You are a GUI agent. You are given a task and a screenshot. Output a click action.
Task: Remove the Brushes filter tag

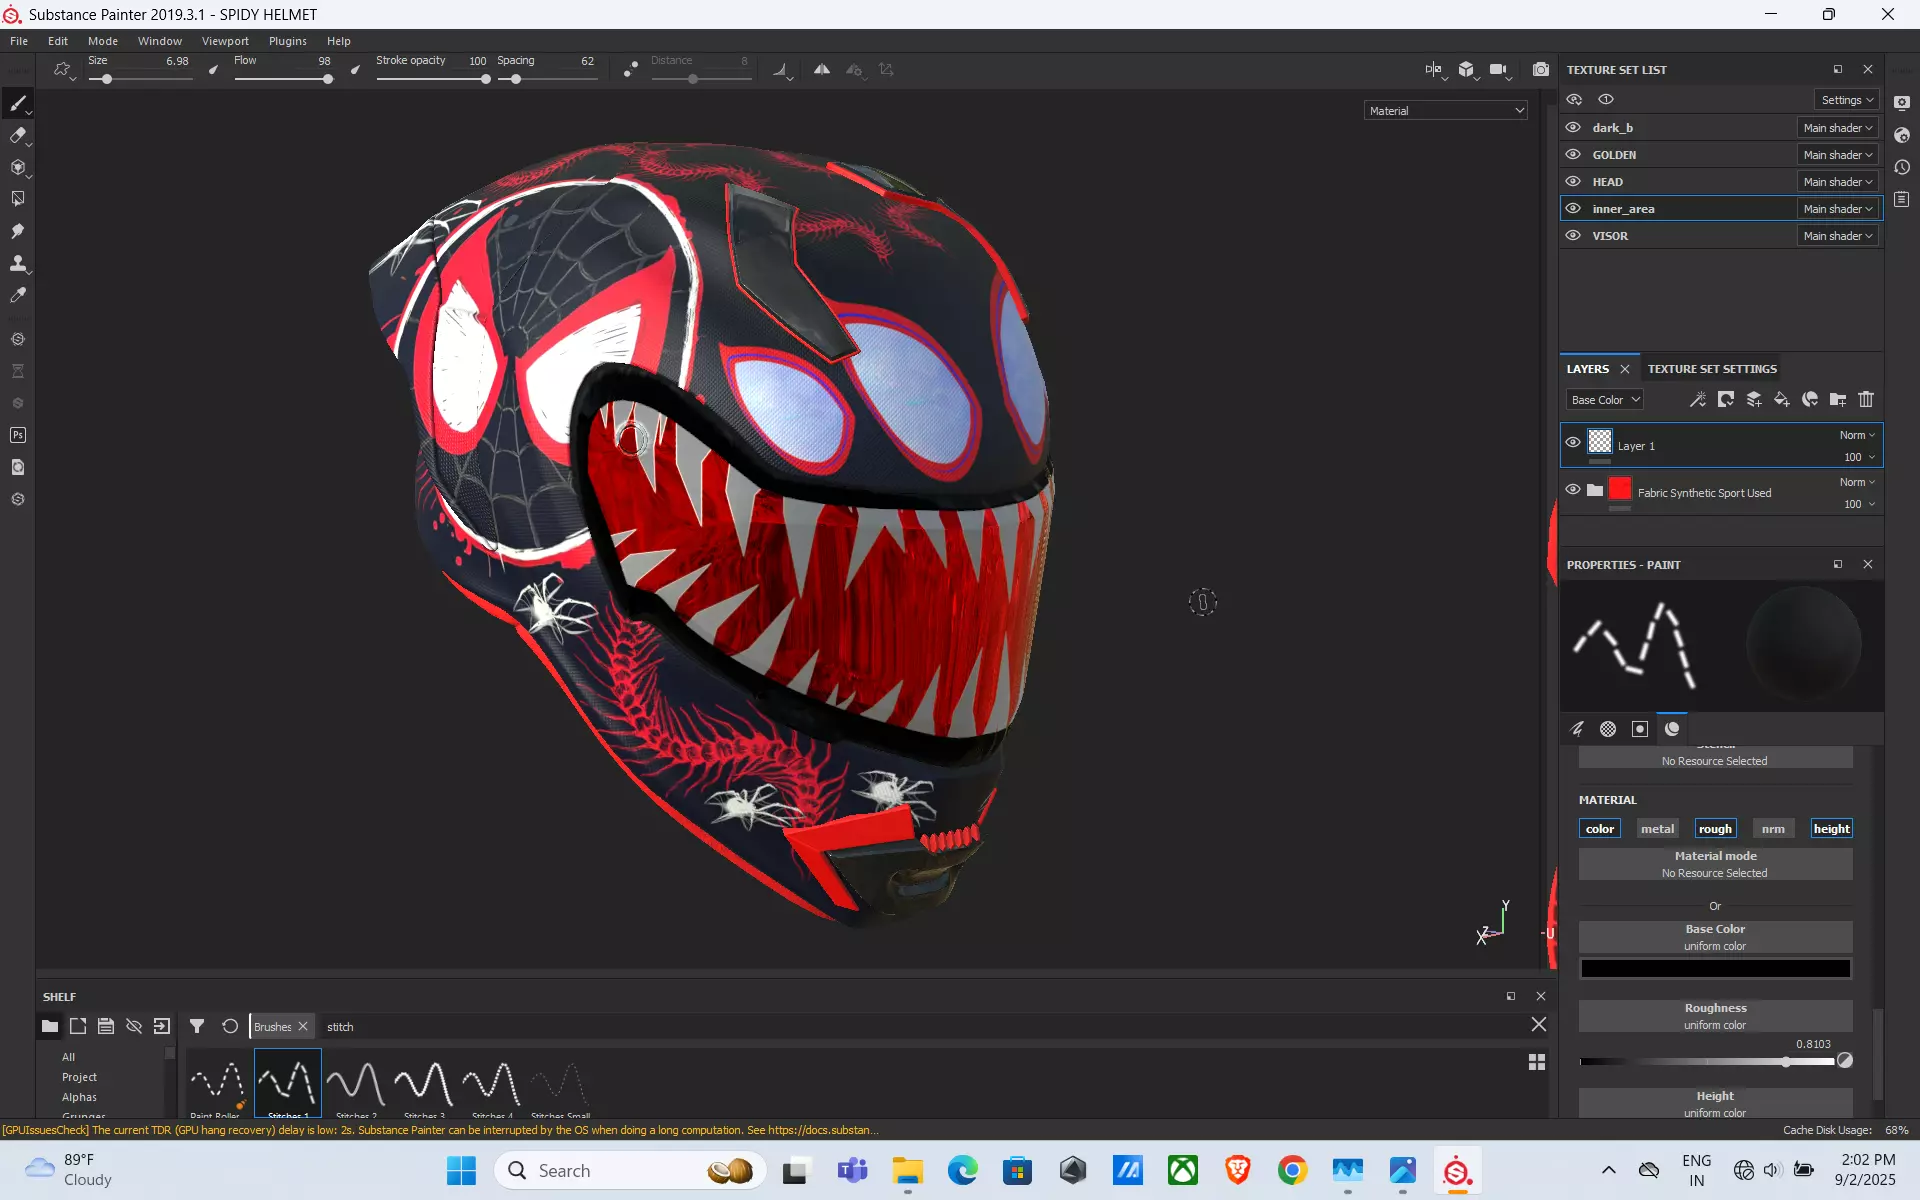pos(303,1027)
